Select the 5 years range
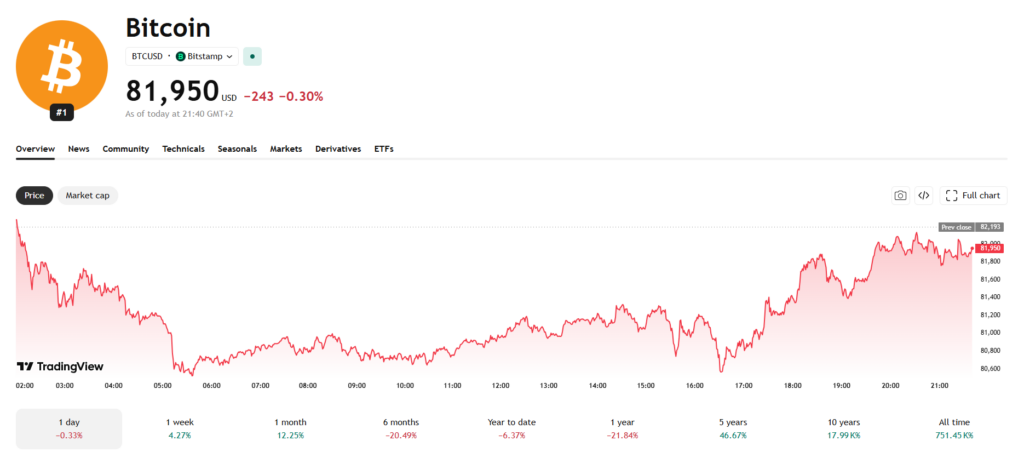Viewport: 1024px width, 452px height. [733, 428]
